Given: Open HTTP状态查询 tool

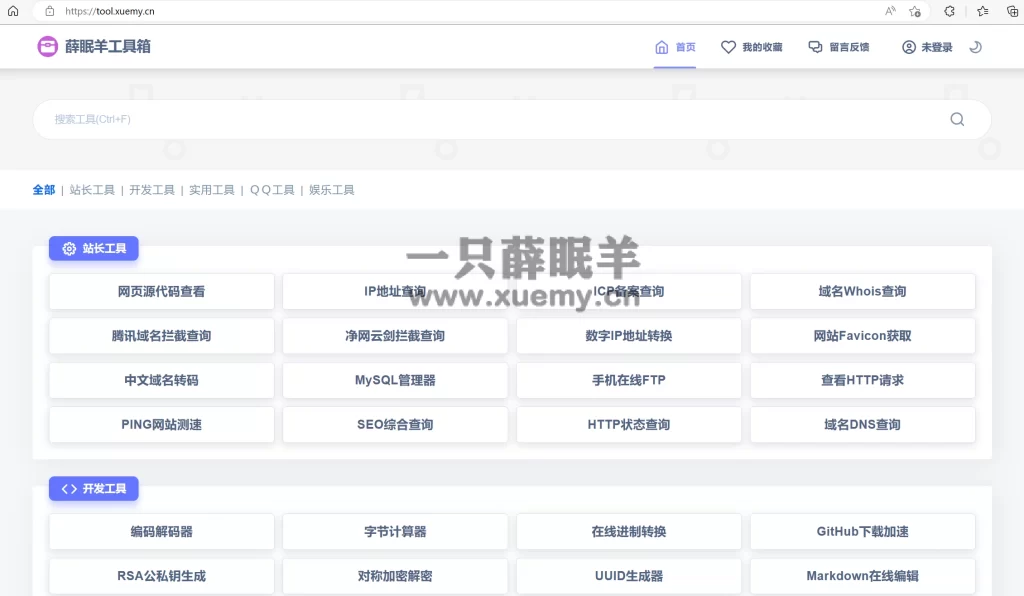Looking at the screenshot, I should click(629, 424).
